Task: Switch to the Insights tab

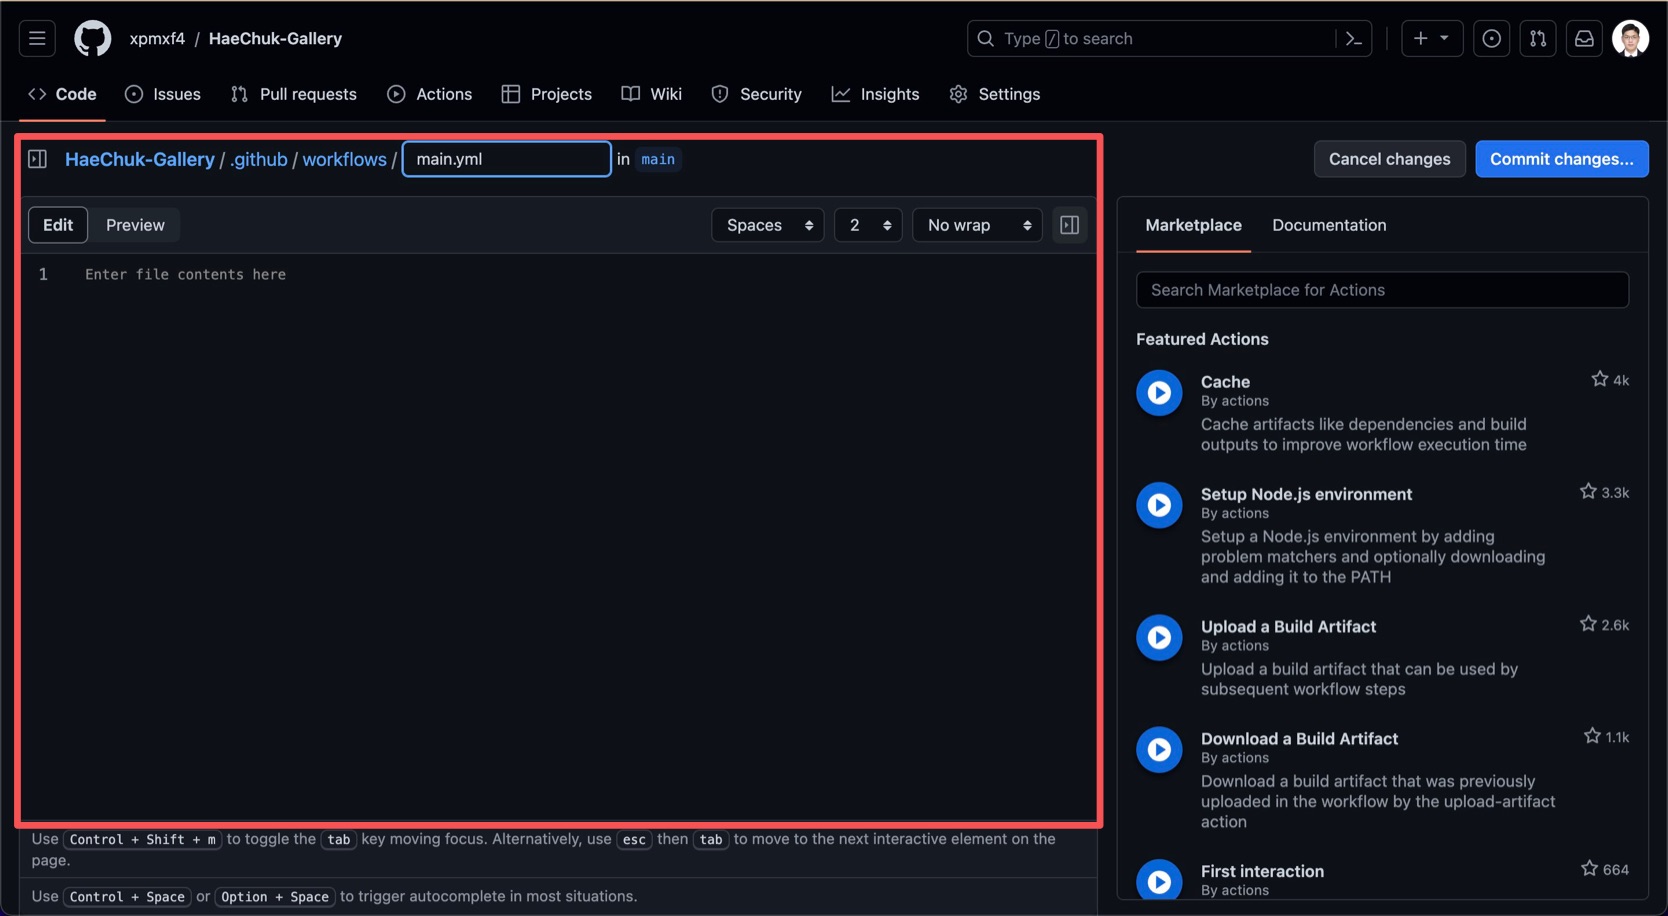Action: point(876,94)
